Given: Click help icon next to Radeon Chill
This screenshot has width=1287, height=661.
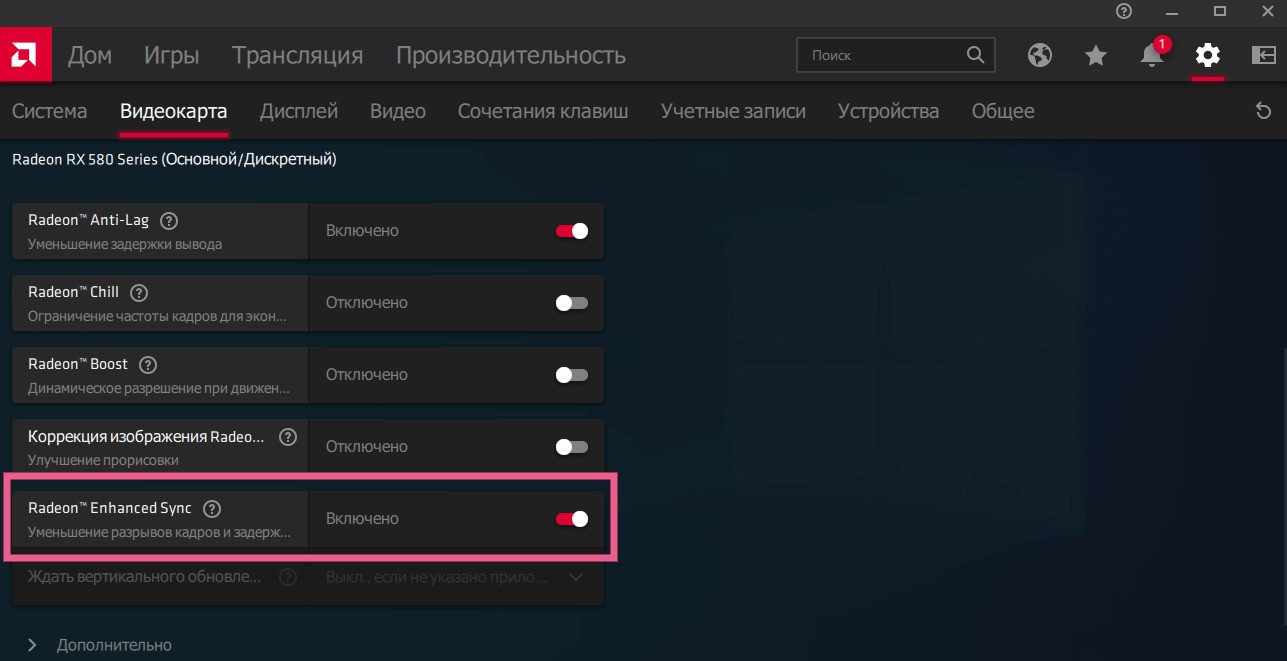Looking at the screenshot, I should coord(139,293).
